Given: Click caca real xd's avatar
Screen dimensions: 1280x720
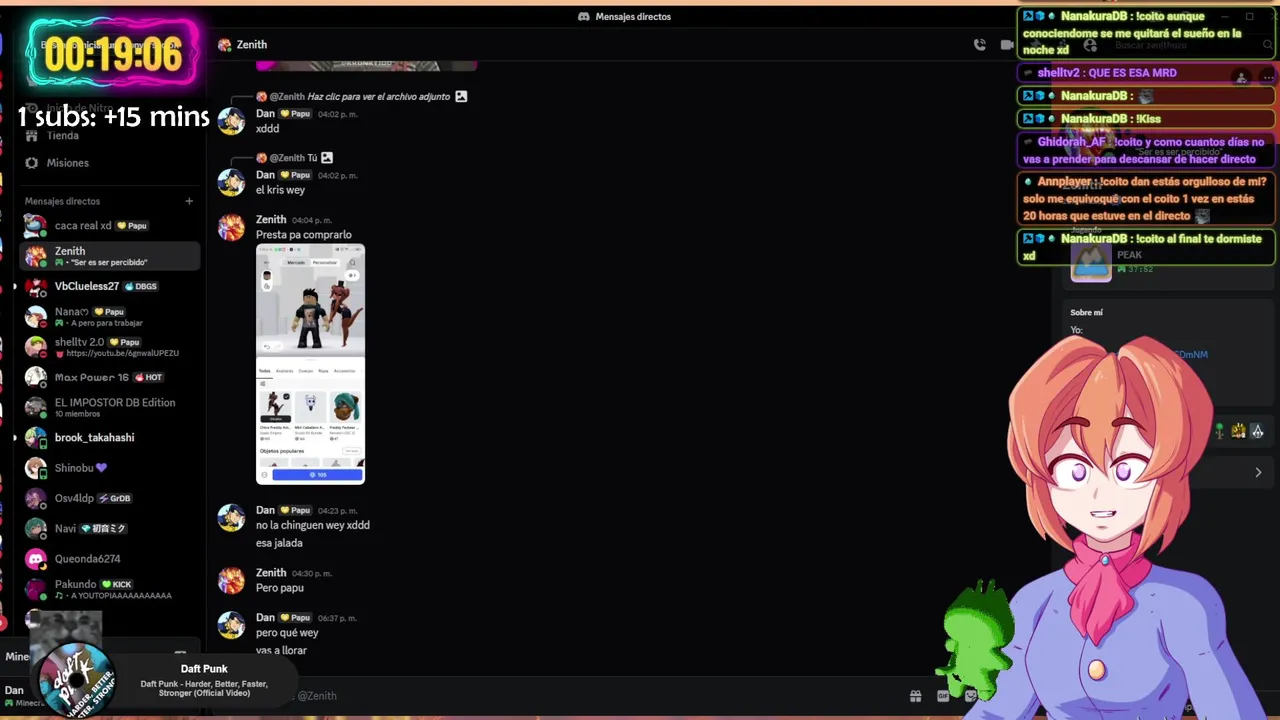Looking at the screenshot, I should point(36,226).
